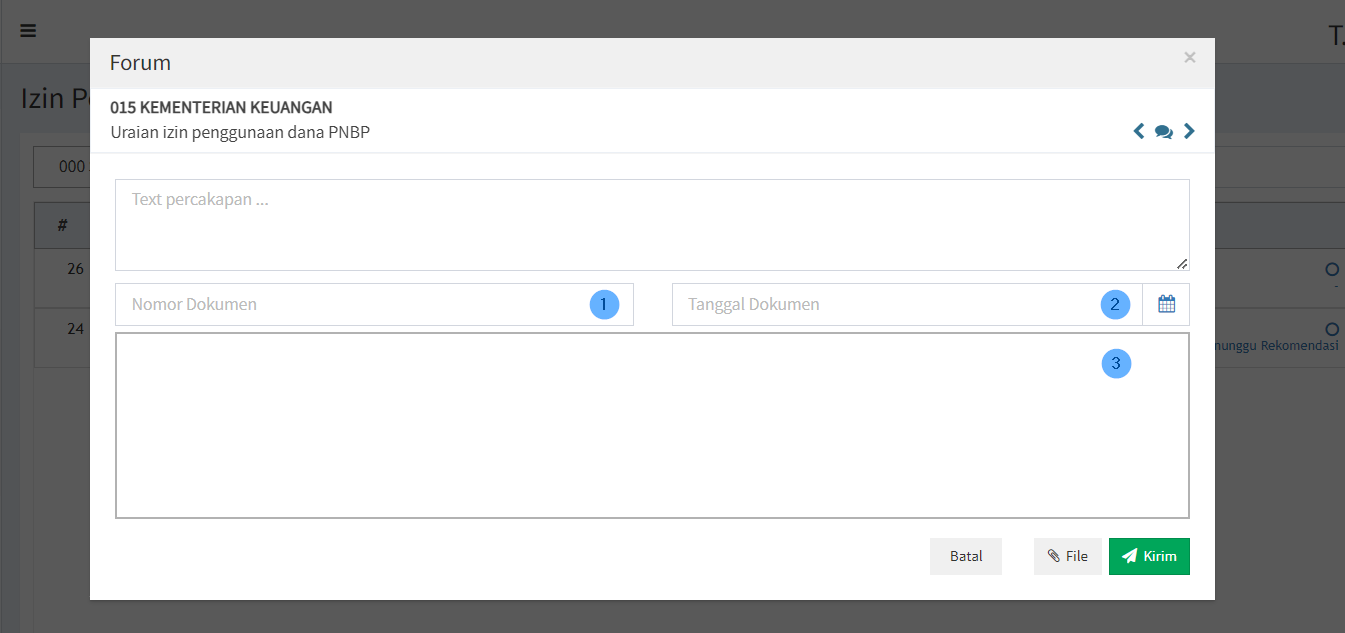Close the Forum dialog with X
The height and width of the screenshot is (633, 1345).
pyautogui.click(x=1189, y=58)
